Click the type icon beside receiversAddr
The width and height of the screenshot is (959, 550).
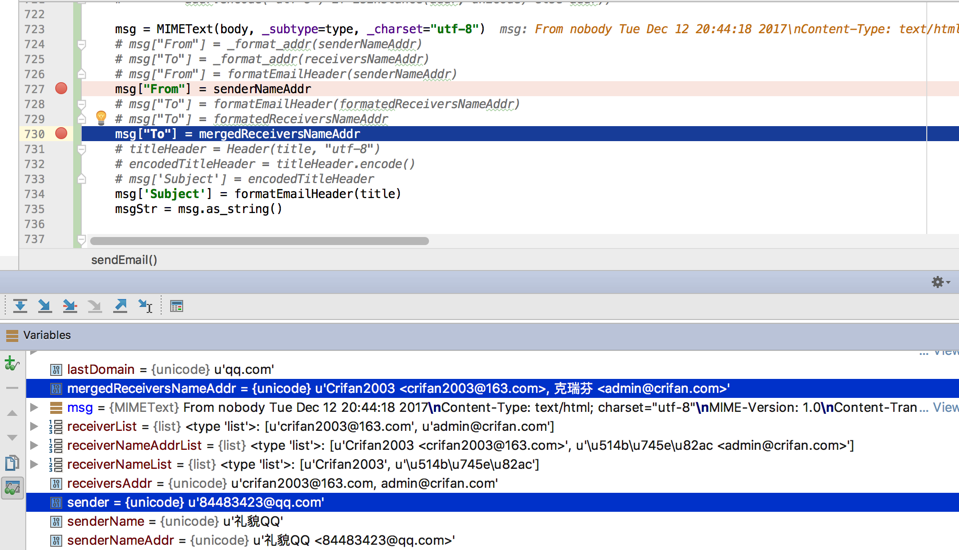tap(56, 483)
